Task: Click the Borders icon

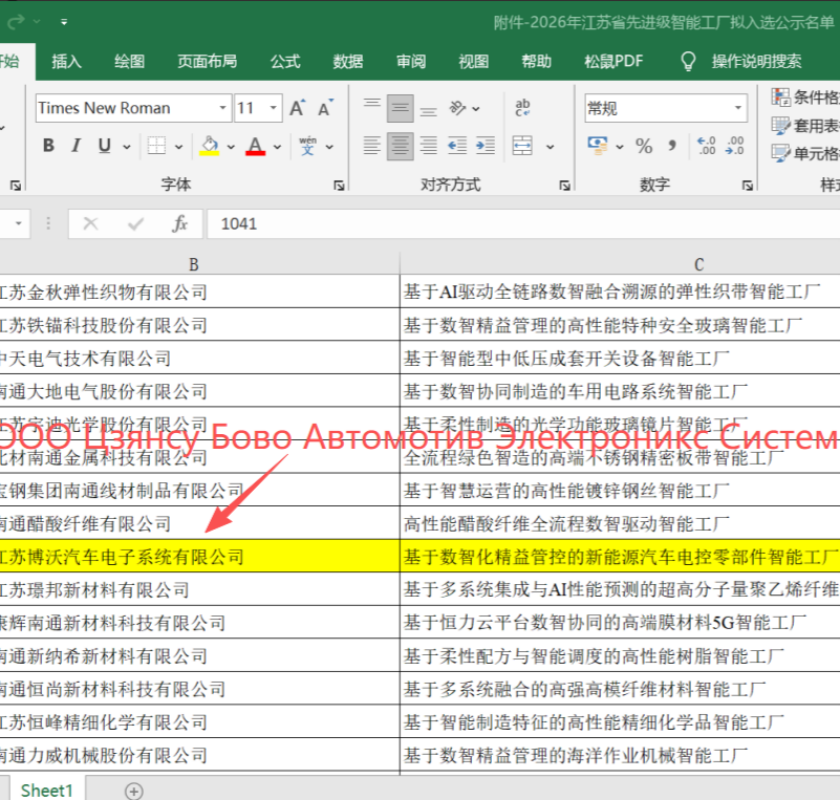Action: tap(157, 146)
